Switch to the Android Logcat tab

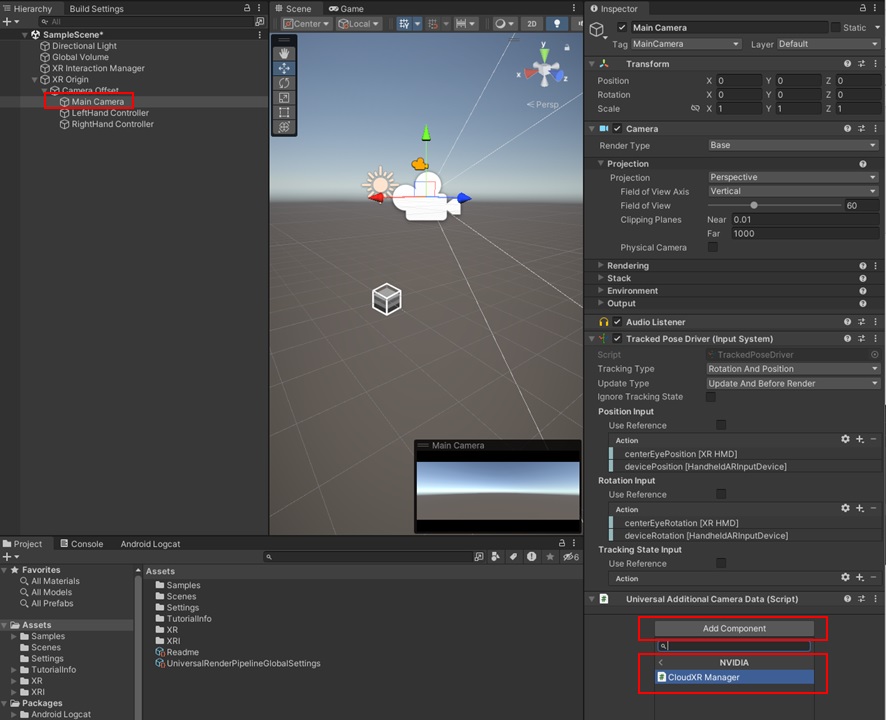150,544
